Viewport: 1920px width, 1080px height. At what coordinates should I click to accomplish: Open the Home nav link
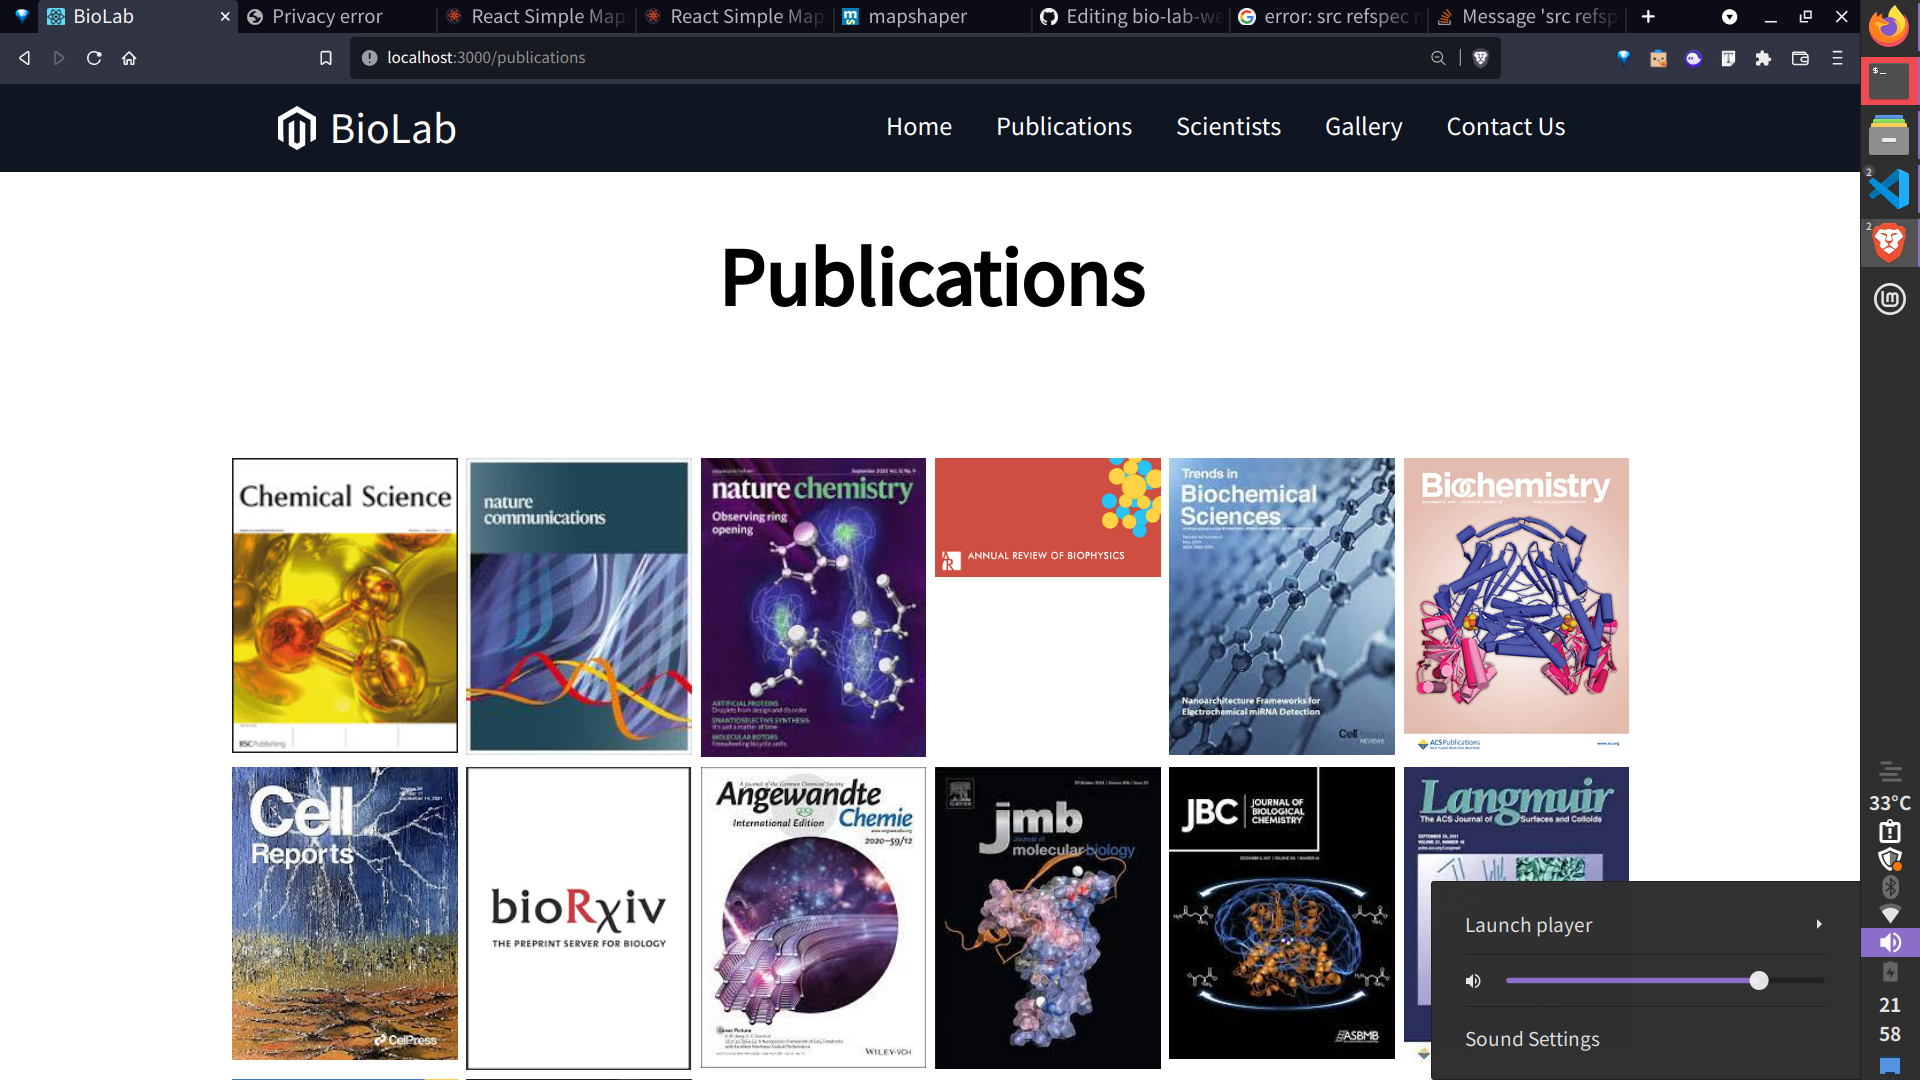pos(919,127)
